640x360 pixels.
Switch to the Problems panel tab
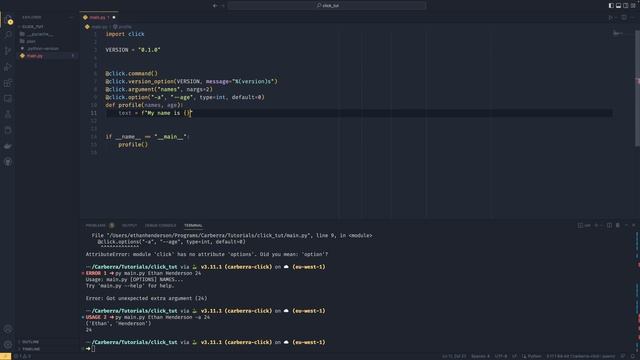(96, 225)
